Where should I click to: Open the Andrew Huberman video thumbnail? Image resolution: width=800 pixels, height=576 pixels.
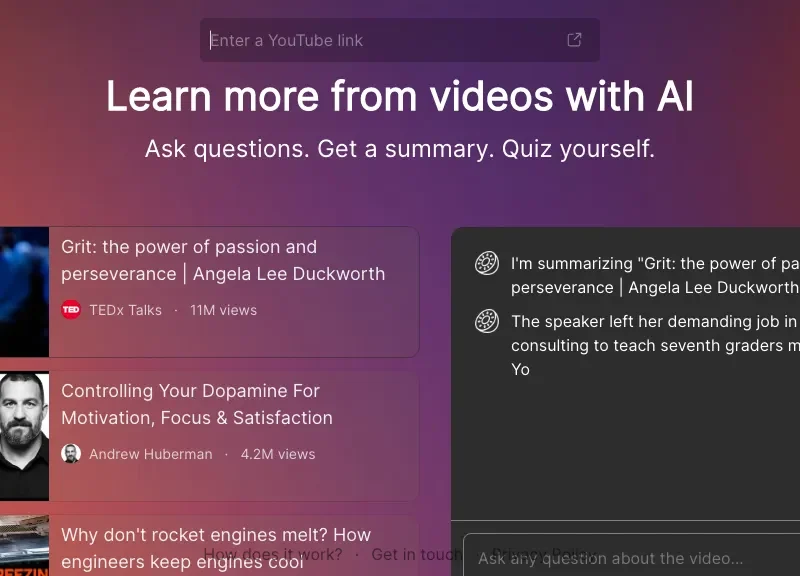tap(24, 436)
